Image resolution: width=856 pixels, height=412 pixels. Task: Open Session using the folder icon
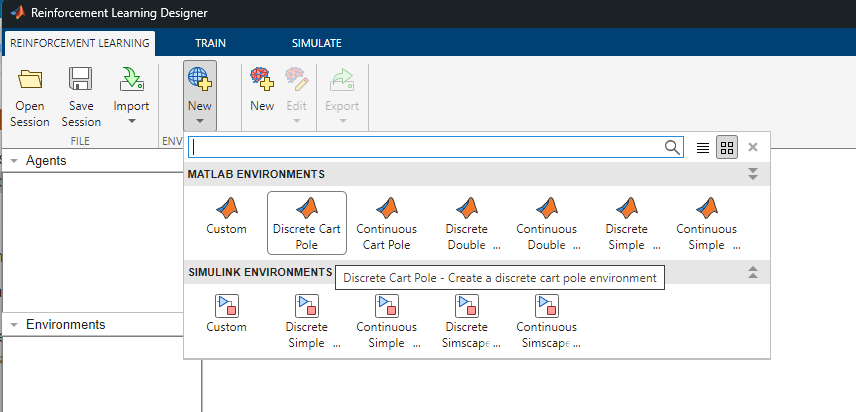30,82
